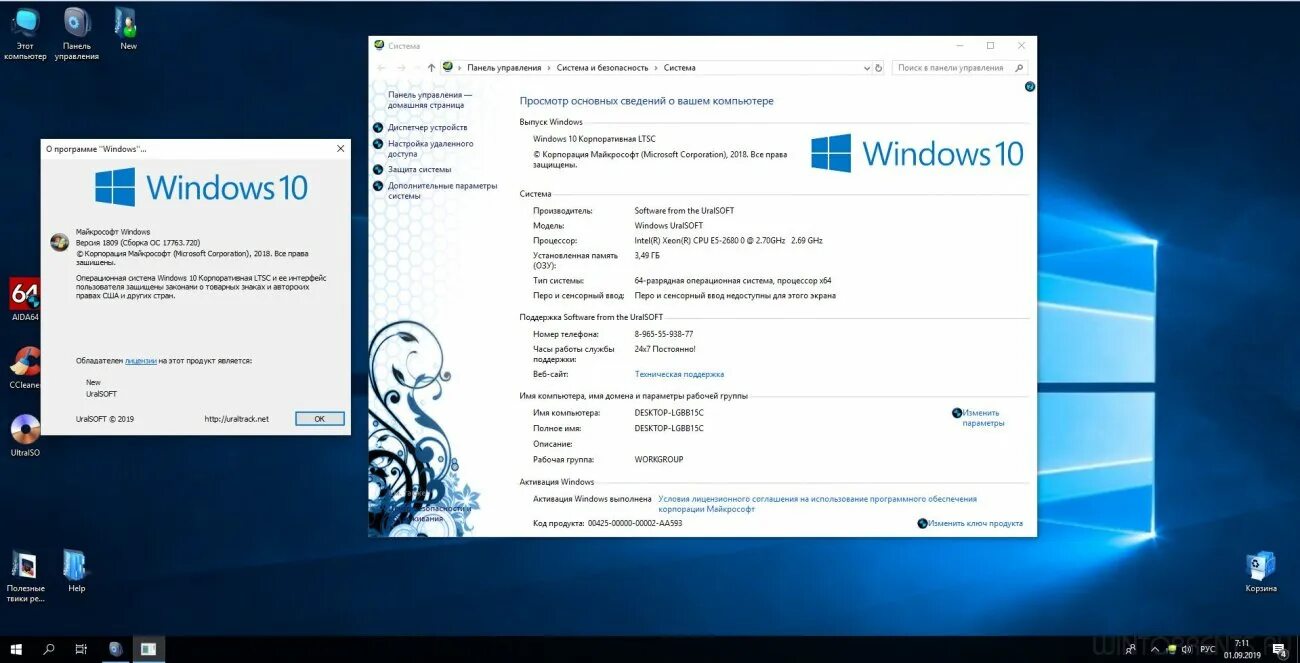Viewport: 1300px width, 663px height.
Task: Select the product ID 00425-00000-00002-AA593
Action: coord(634,523)
